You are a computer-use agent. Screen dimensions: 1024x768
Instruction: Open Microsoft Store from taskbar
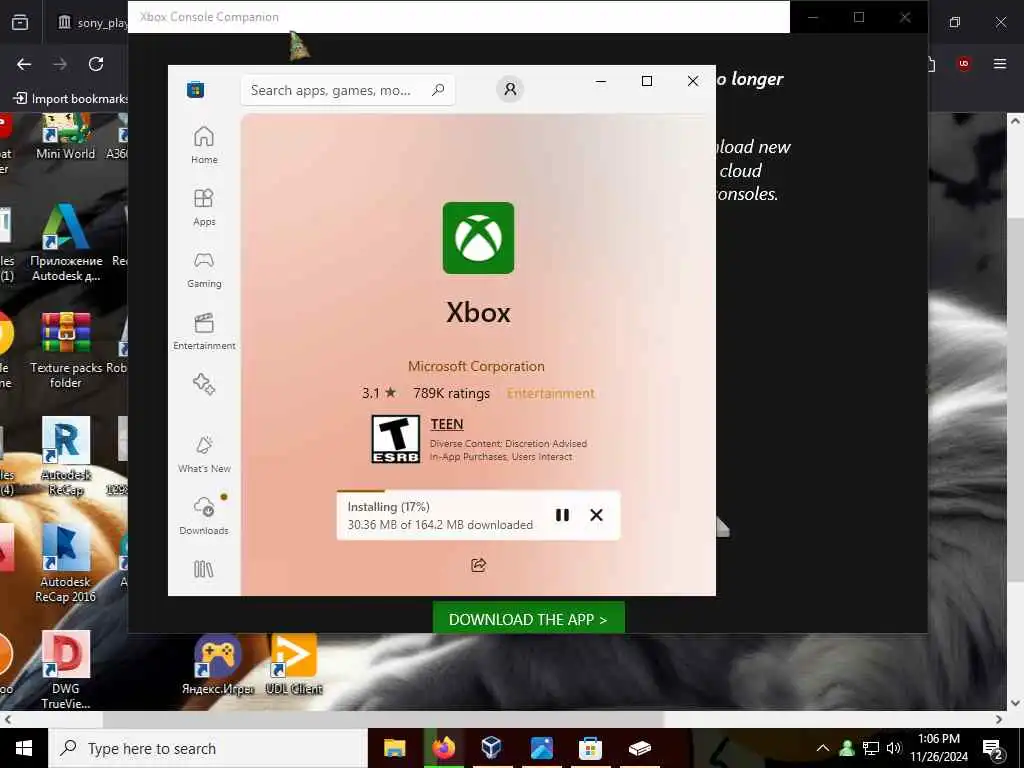click(590, 748)
